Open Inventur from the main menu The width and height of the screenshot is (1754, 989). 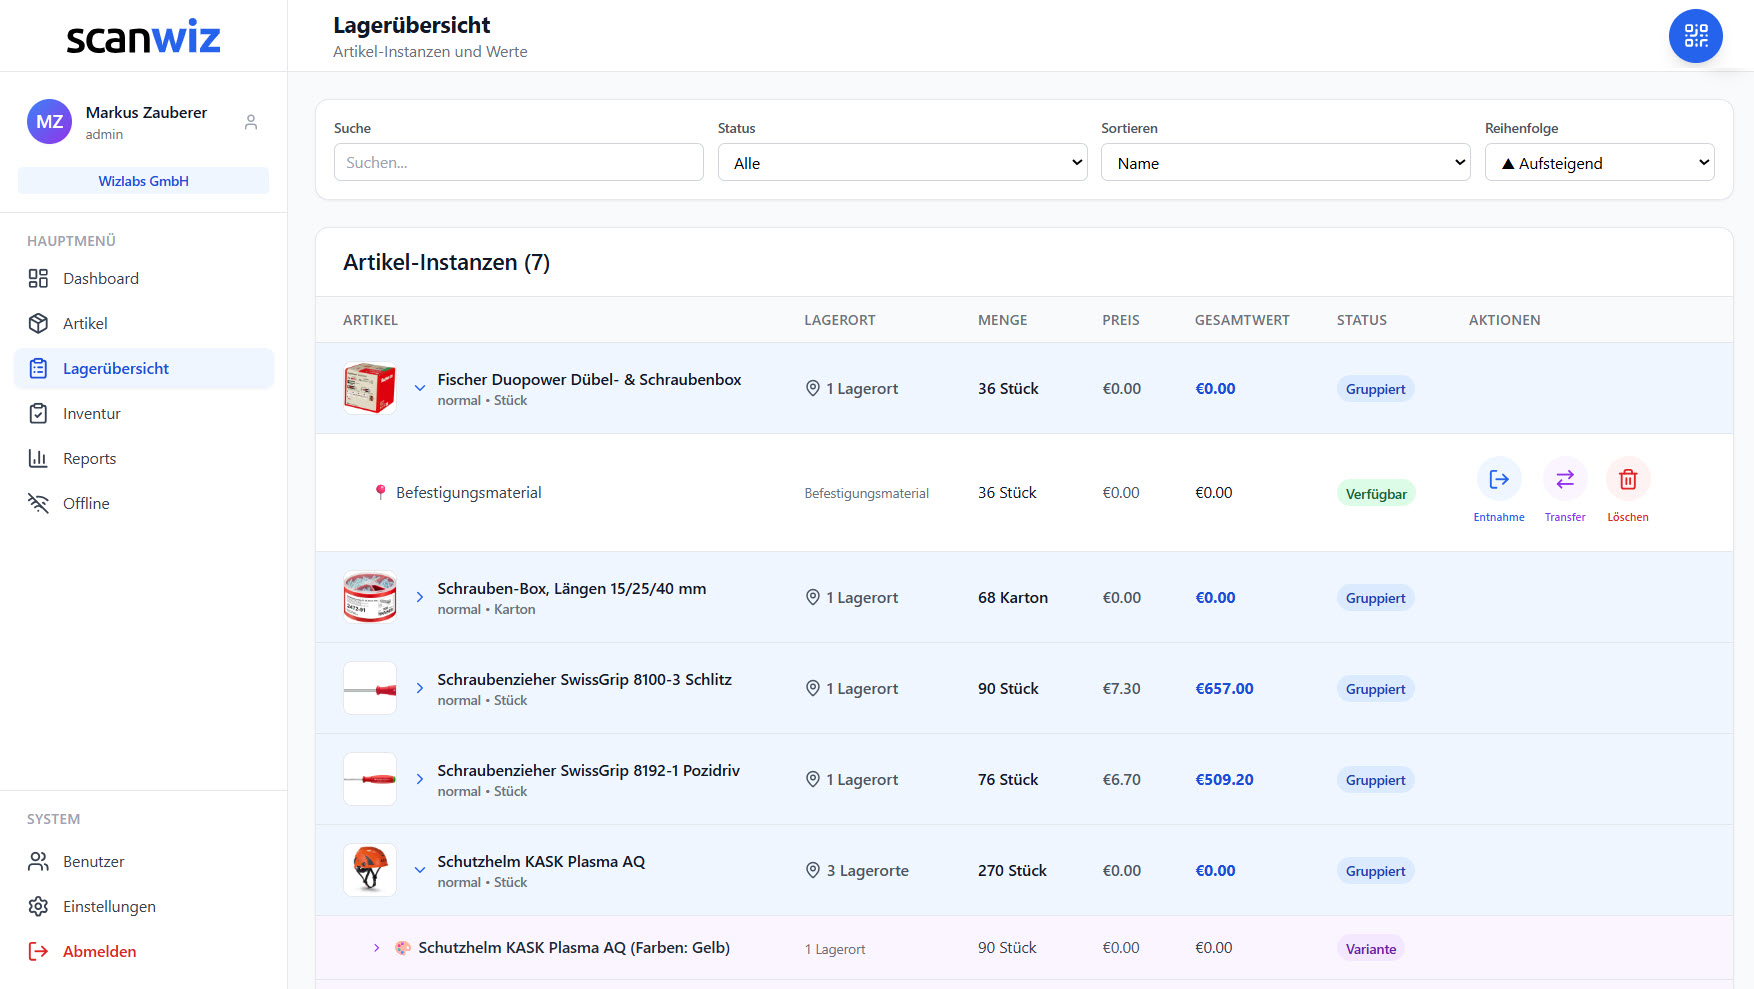[x=91, y=414]
